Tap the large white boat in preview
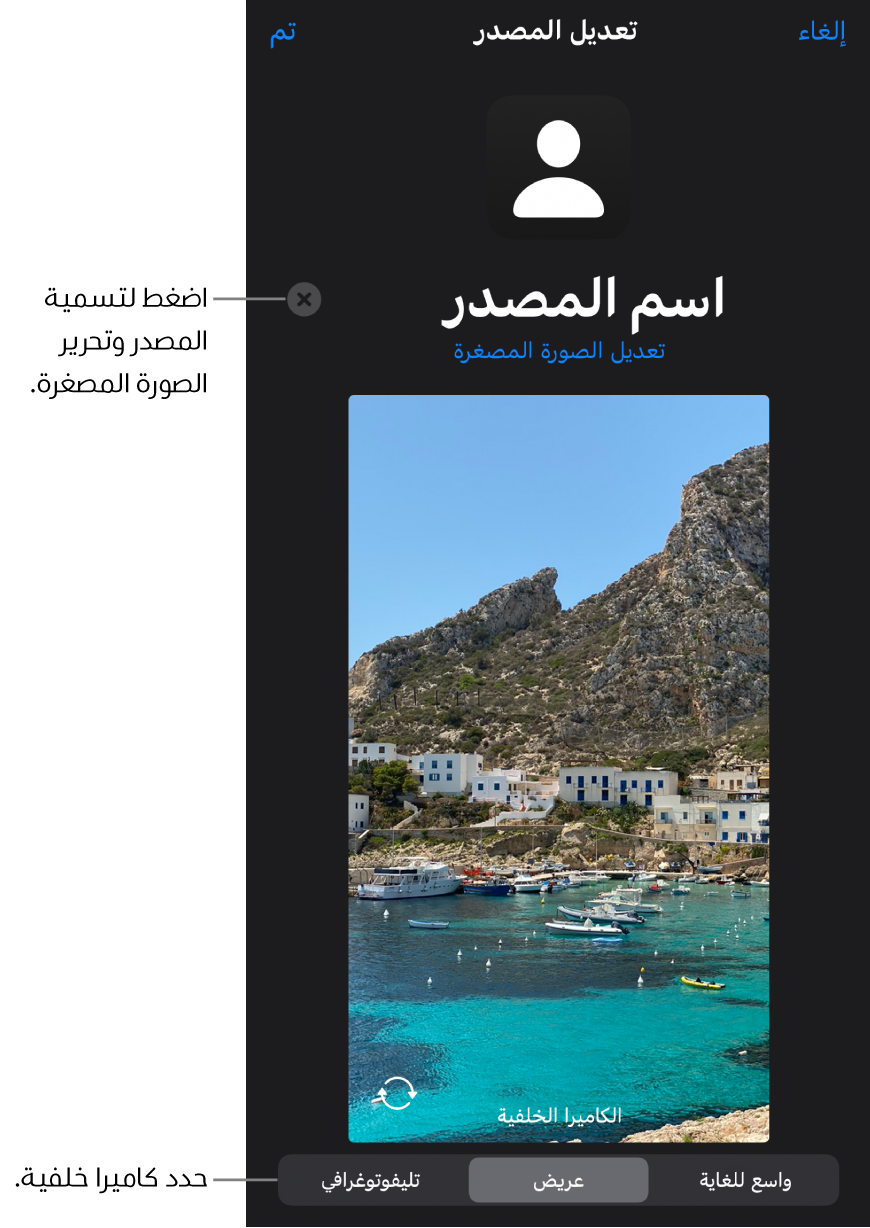Image resolution: width=870 pixels, height=1228 pixels. (408, 880)
